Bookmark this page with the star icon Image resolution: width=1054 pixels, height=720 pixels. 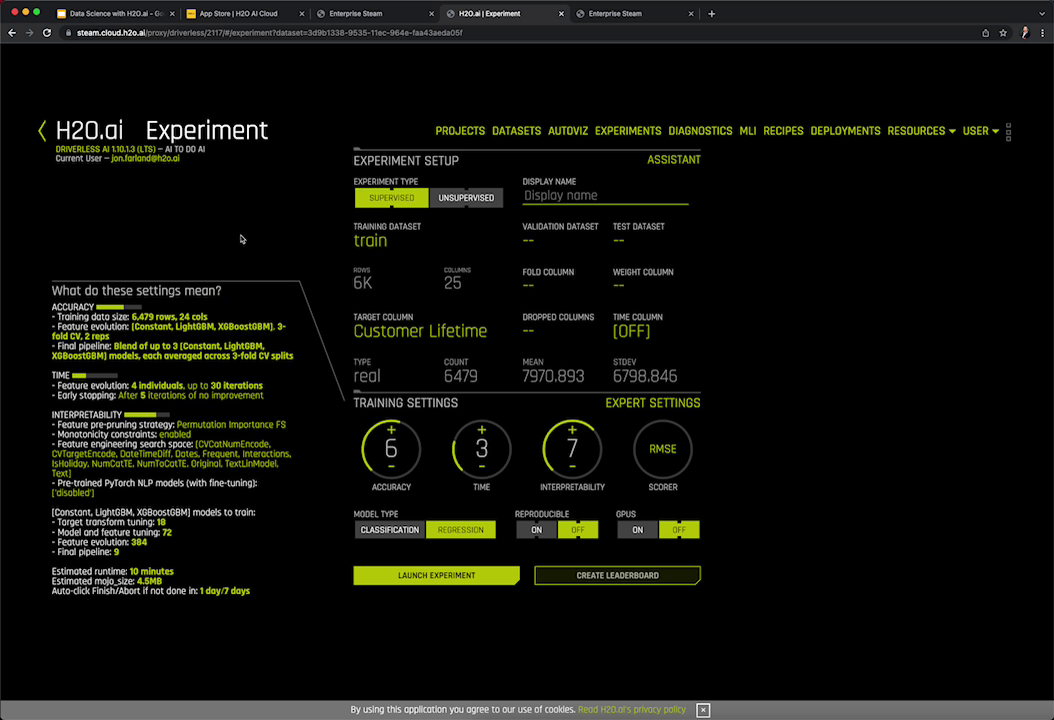pos(1003,33)
